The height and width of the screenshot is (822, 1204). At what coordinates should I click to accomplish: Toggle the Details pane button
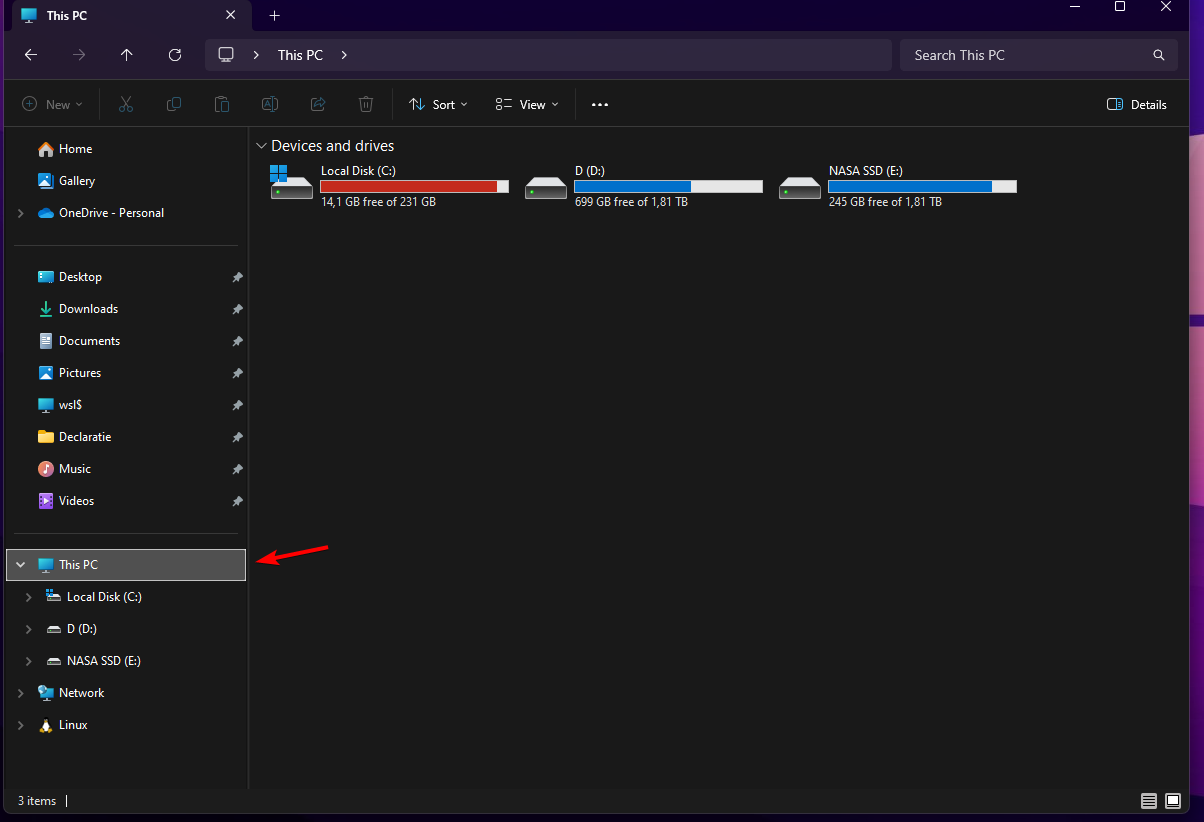pyautogui.click(x=1137, y=104)
